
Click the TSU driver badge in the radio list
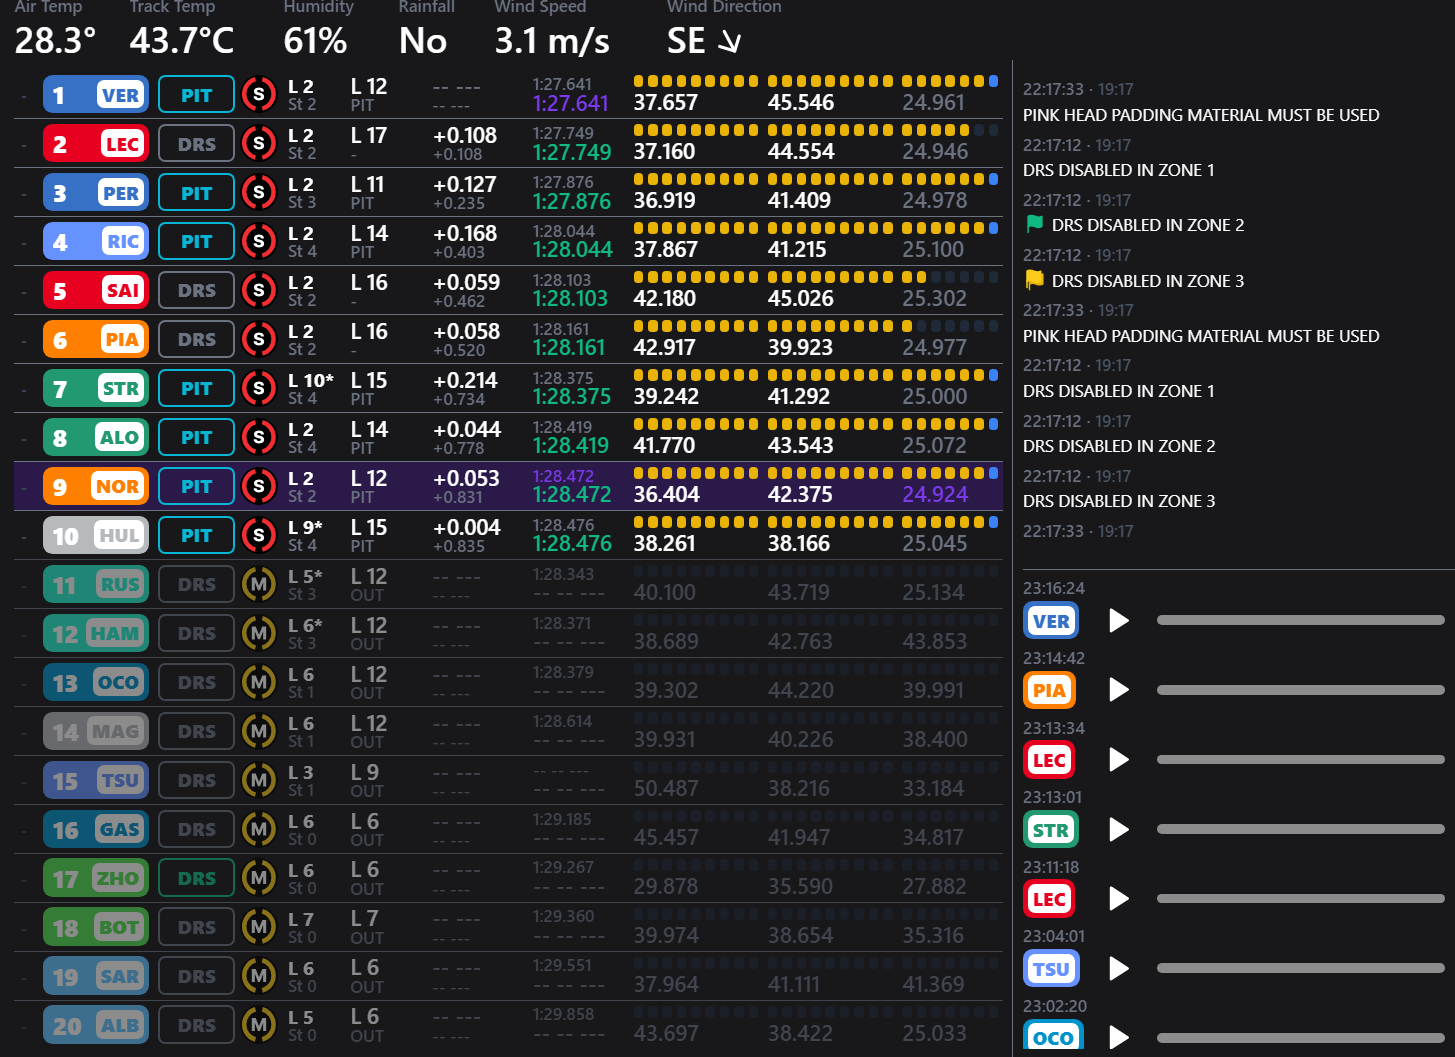(1050, 968)
